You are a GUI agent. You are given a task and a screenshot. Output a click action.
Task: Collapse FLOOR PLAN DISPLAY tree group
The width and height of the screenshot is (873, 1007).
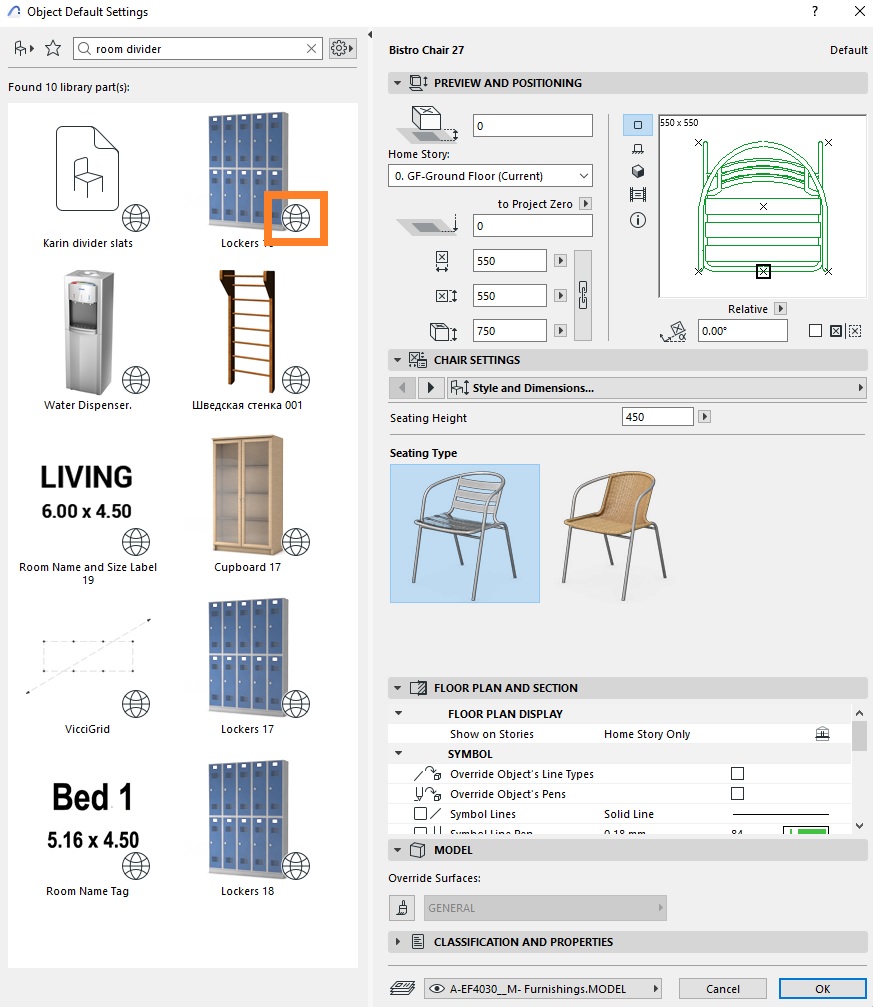(x=398, y=714)
